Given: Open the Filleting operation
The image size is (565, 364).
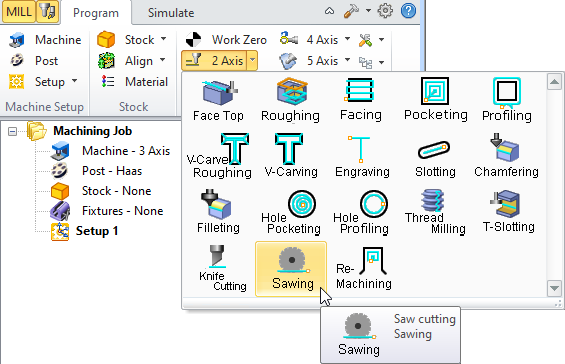Looking at the screenshot, I should pyautogui.click(x=218, y=212).
